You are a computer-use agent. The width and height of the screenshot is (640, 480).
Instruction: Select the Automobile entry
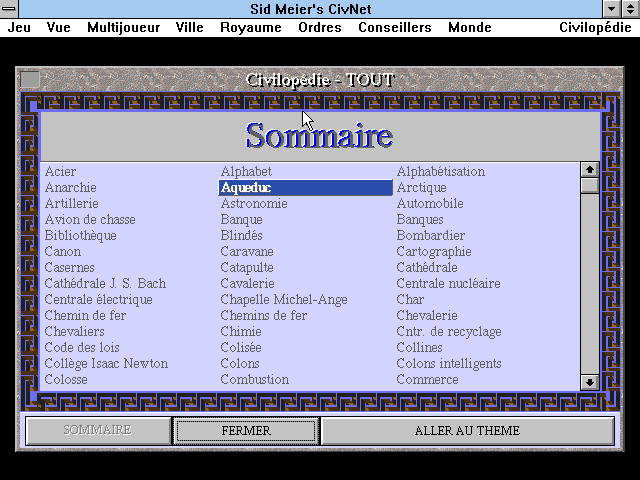point(430,203)
